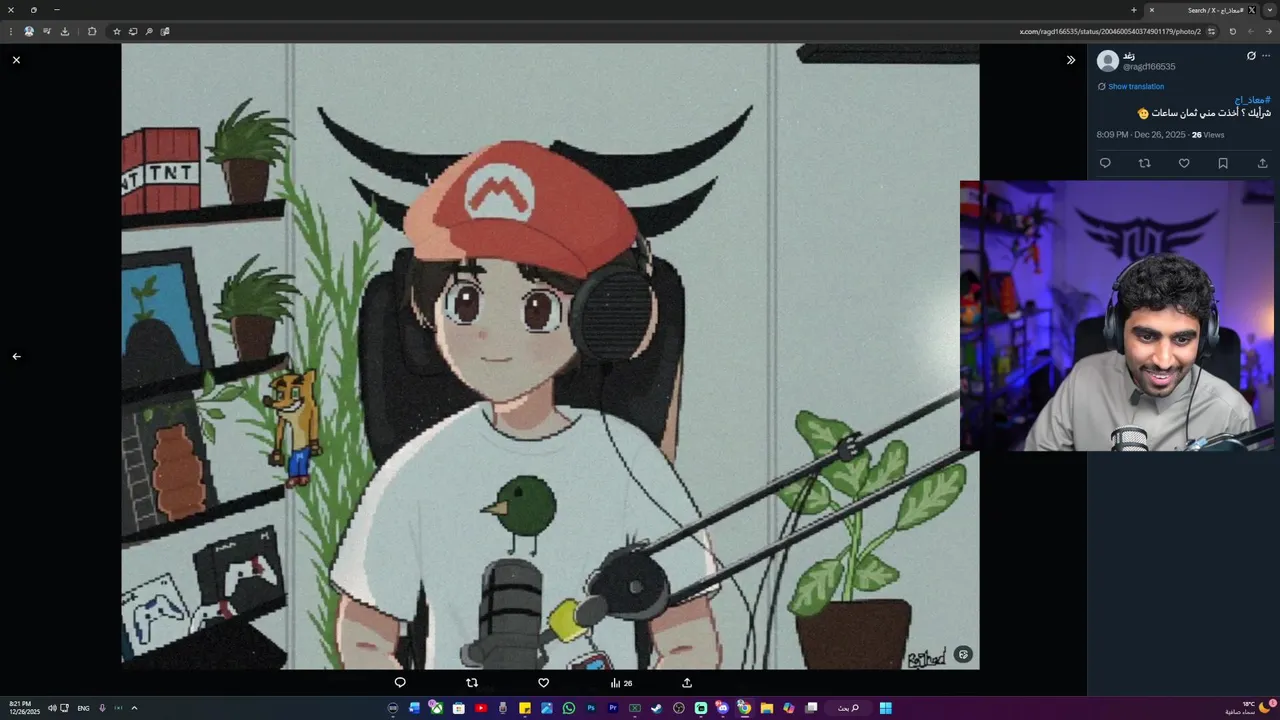Open the #معاذ_اج hashtag link

(x=1252, y=100)
